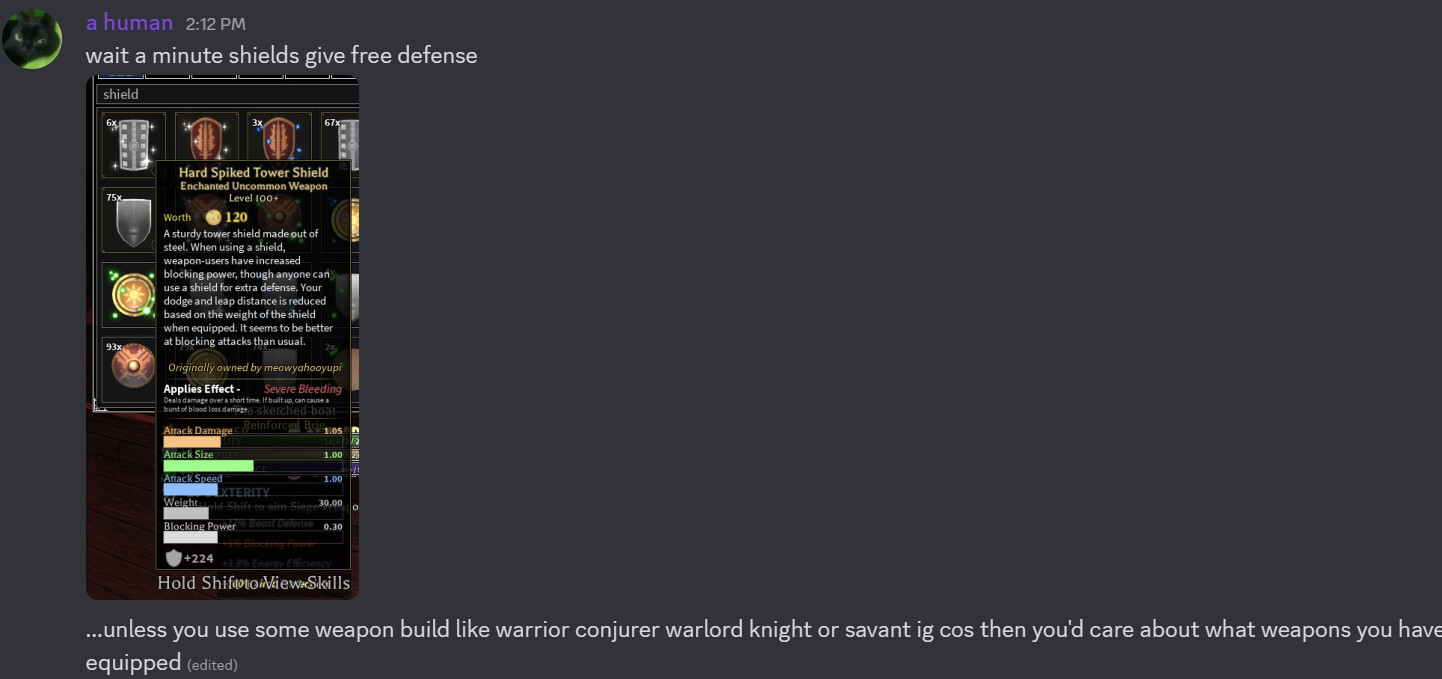Click the blue Attack Speed bar

point(190,490)
